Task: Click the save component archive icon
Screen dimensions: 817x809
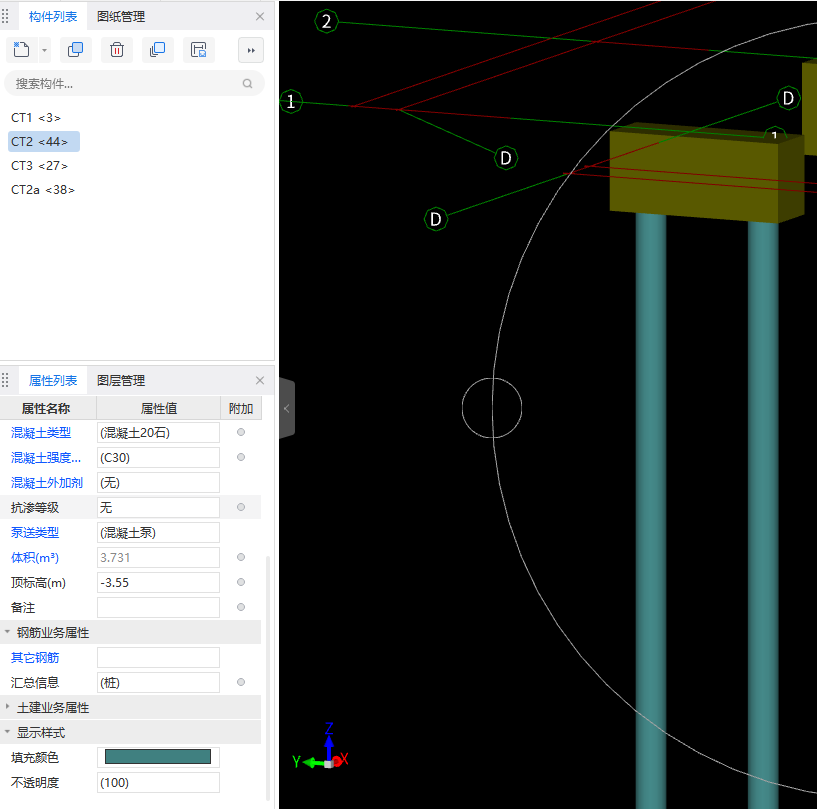Action: point(199,50)
